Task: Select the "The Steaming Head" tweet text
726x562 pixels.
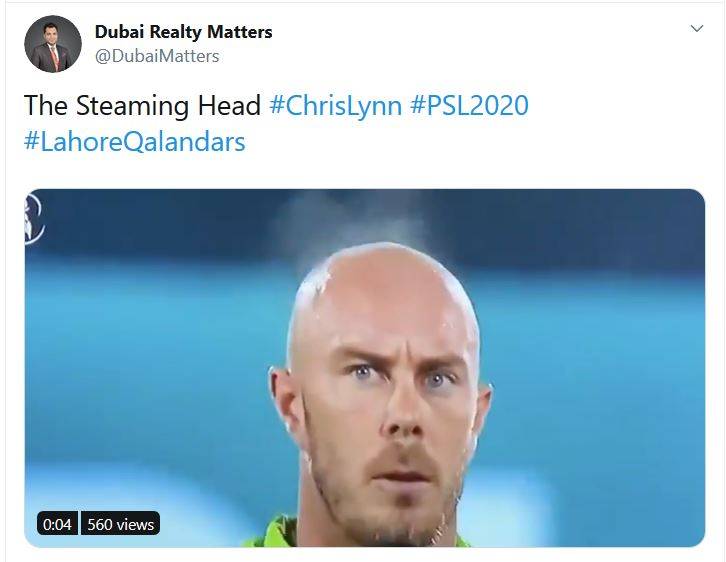Action: click(x=143, y=105)
